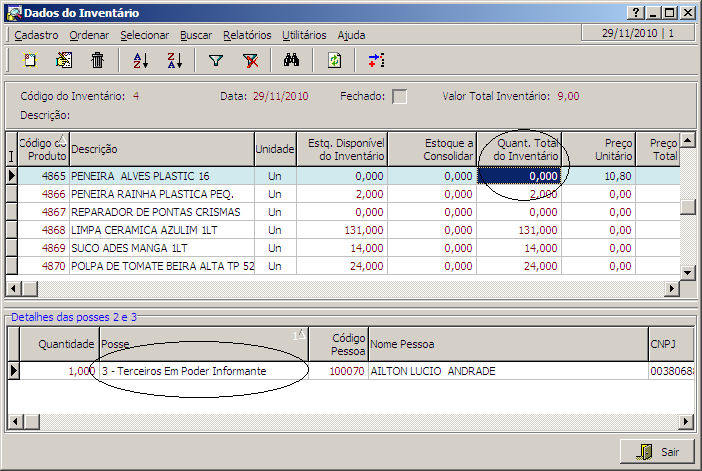Click the help question mark button
The height and width of the screenshot is (471, 702).
635,13
